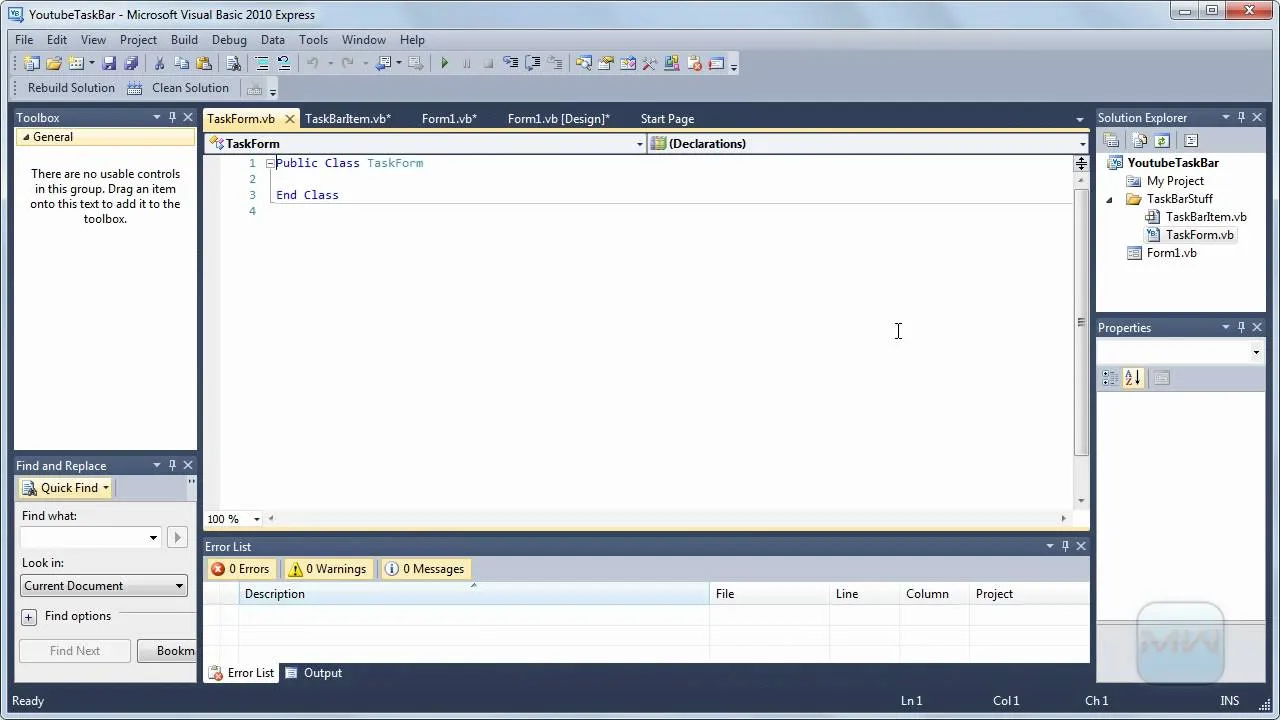This screenshot has width=1280, height=720.
Task: Click the Step Into toolbar icon
Action: (510, 63)
